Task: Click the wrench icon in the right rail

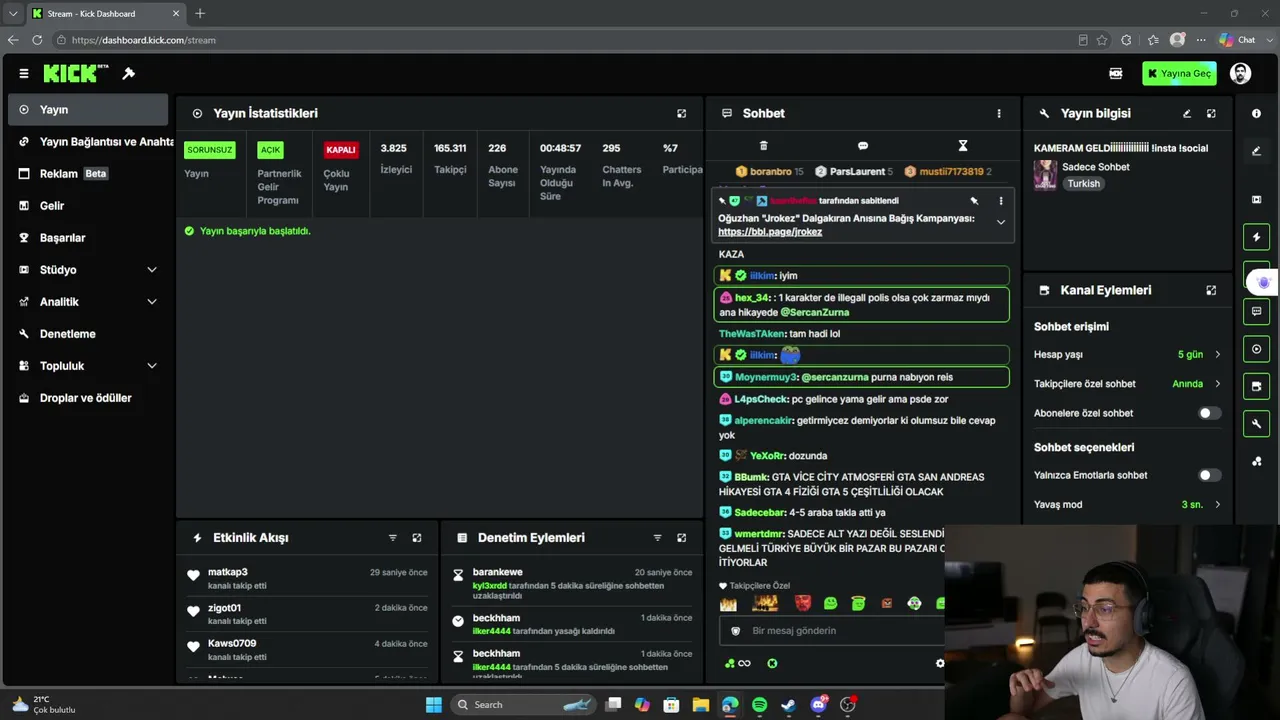Action: point(1257,424)
